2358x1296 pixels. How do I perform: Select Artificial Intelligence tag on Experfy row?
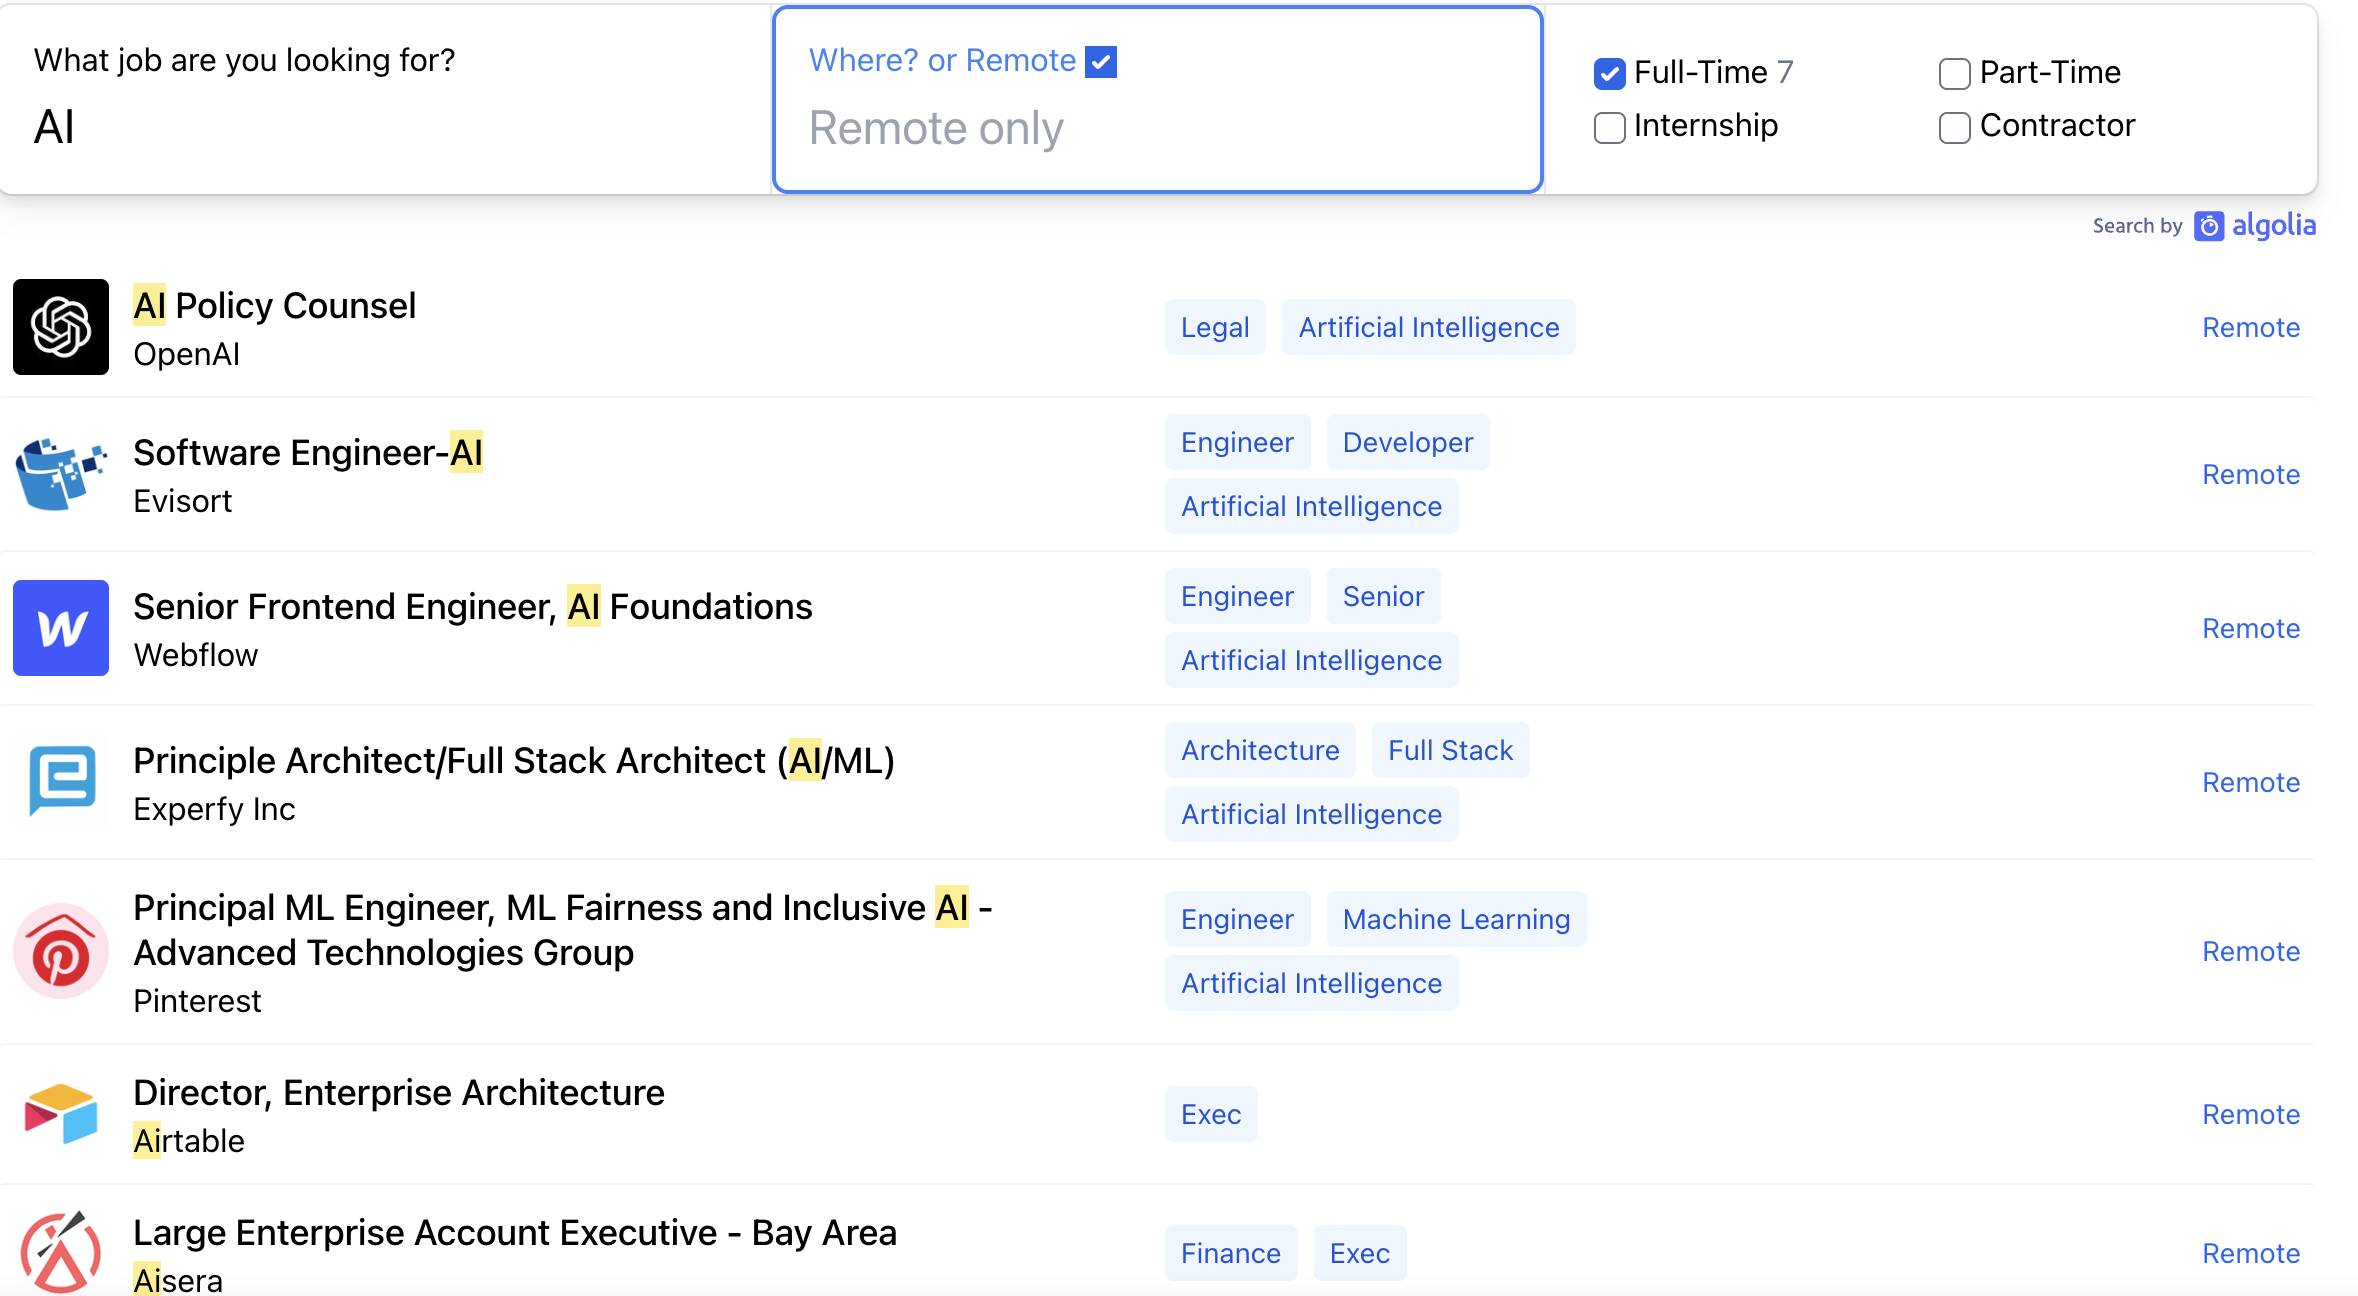(1312, 814)
